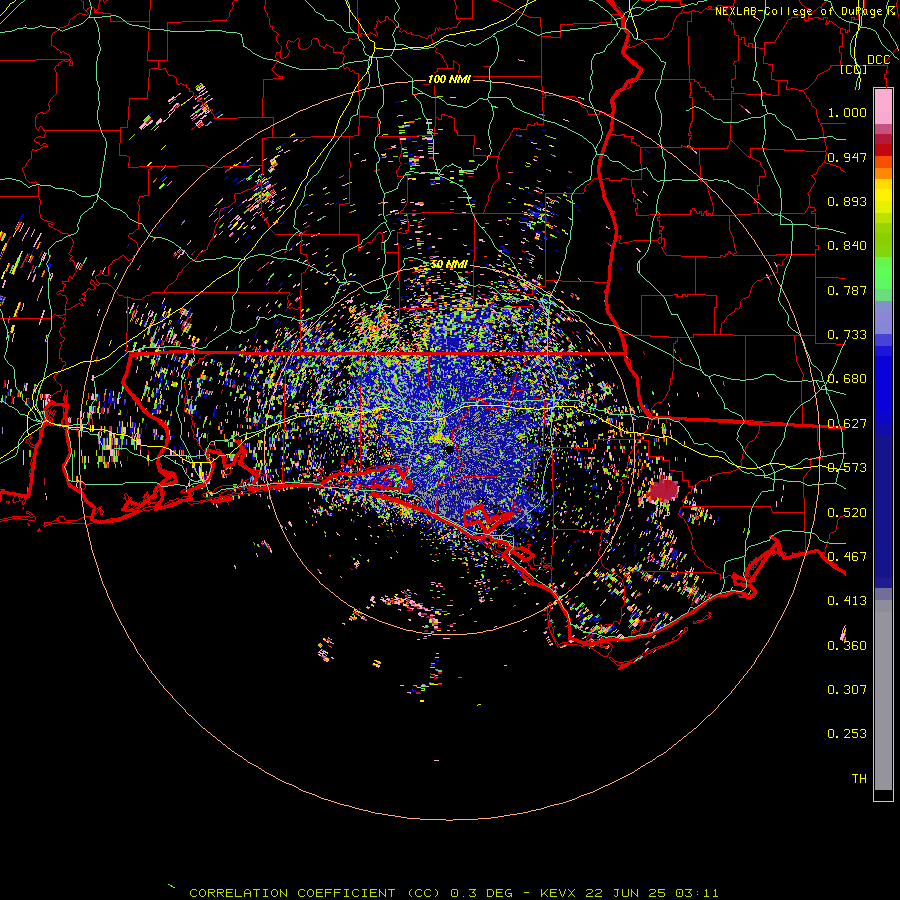Click the 0.787 color scale value
Image resolution: width=900 pixels, height=900 pixels.
pos(847,290)
